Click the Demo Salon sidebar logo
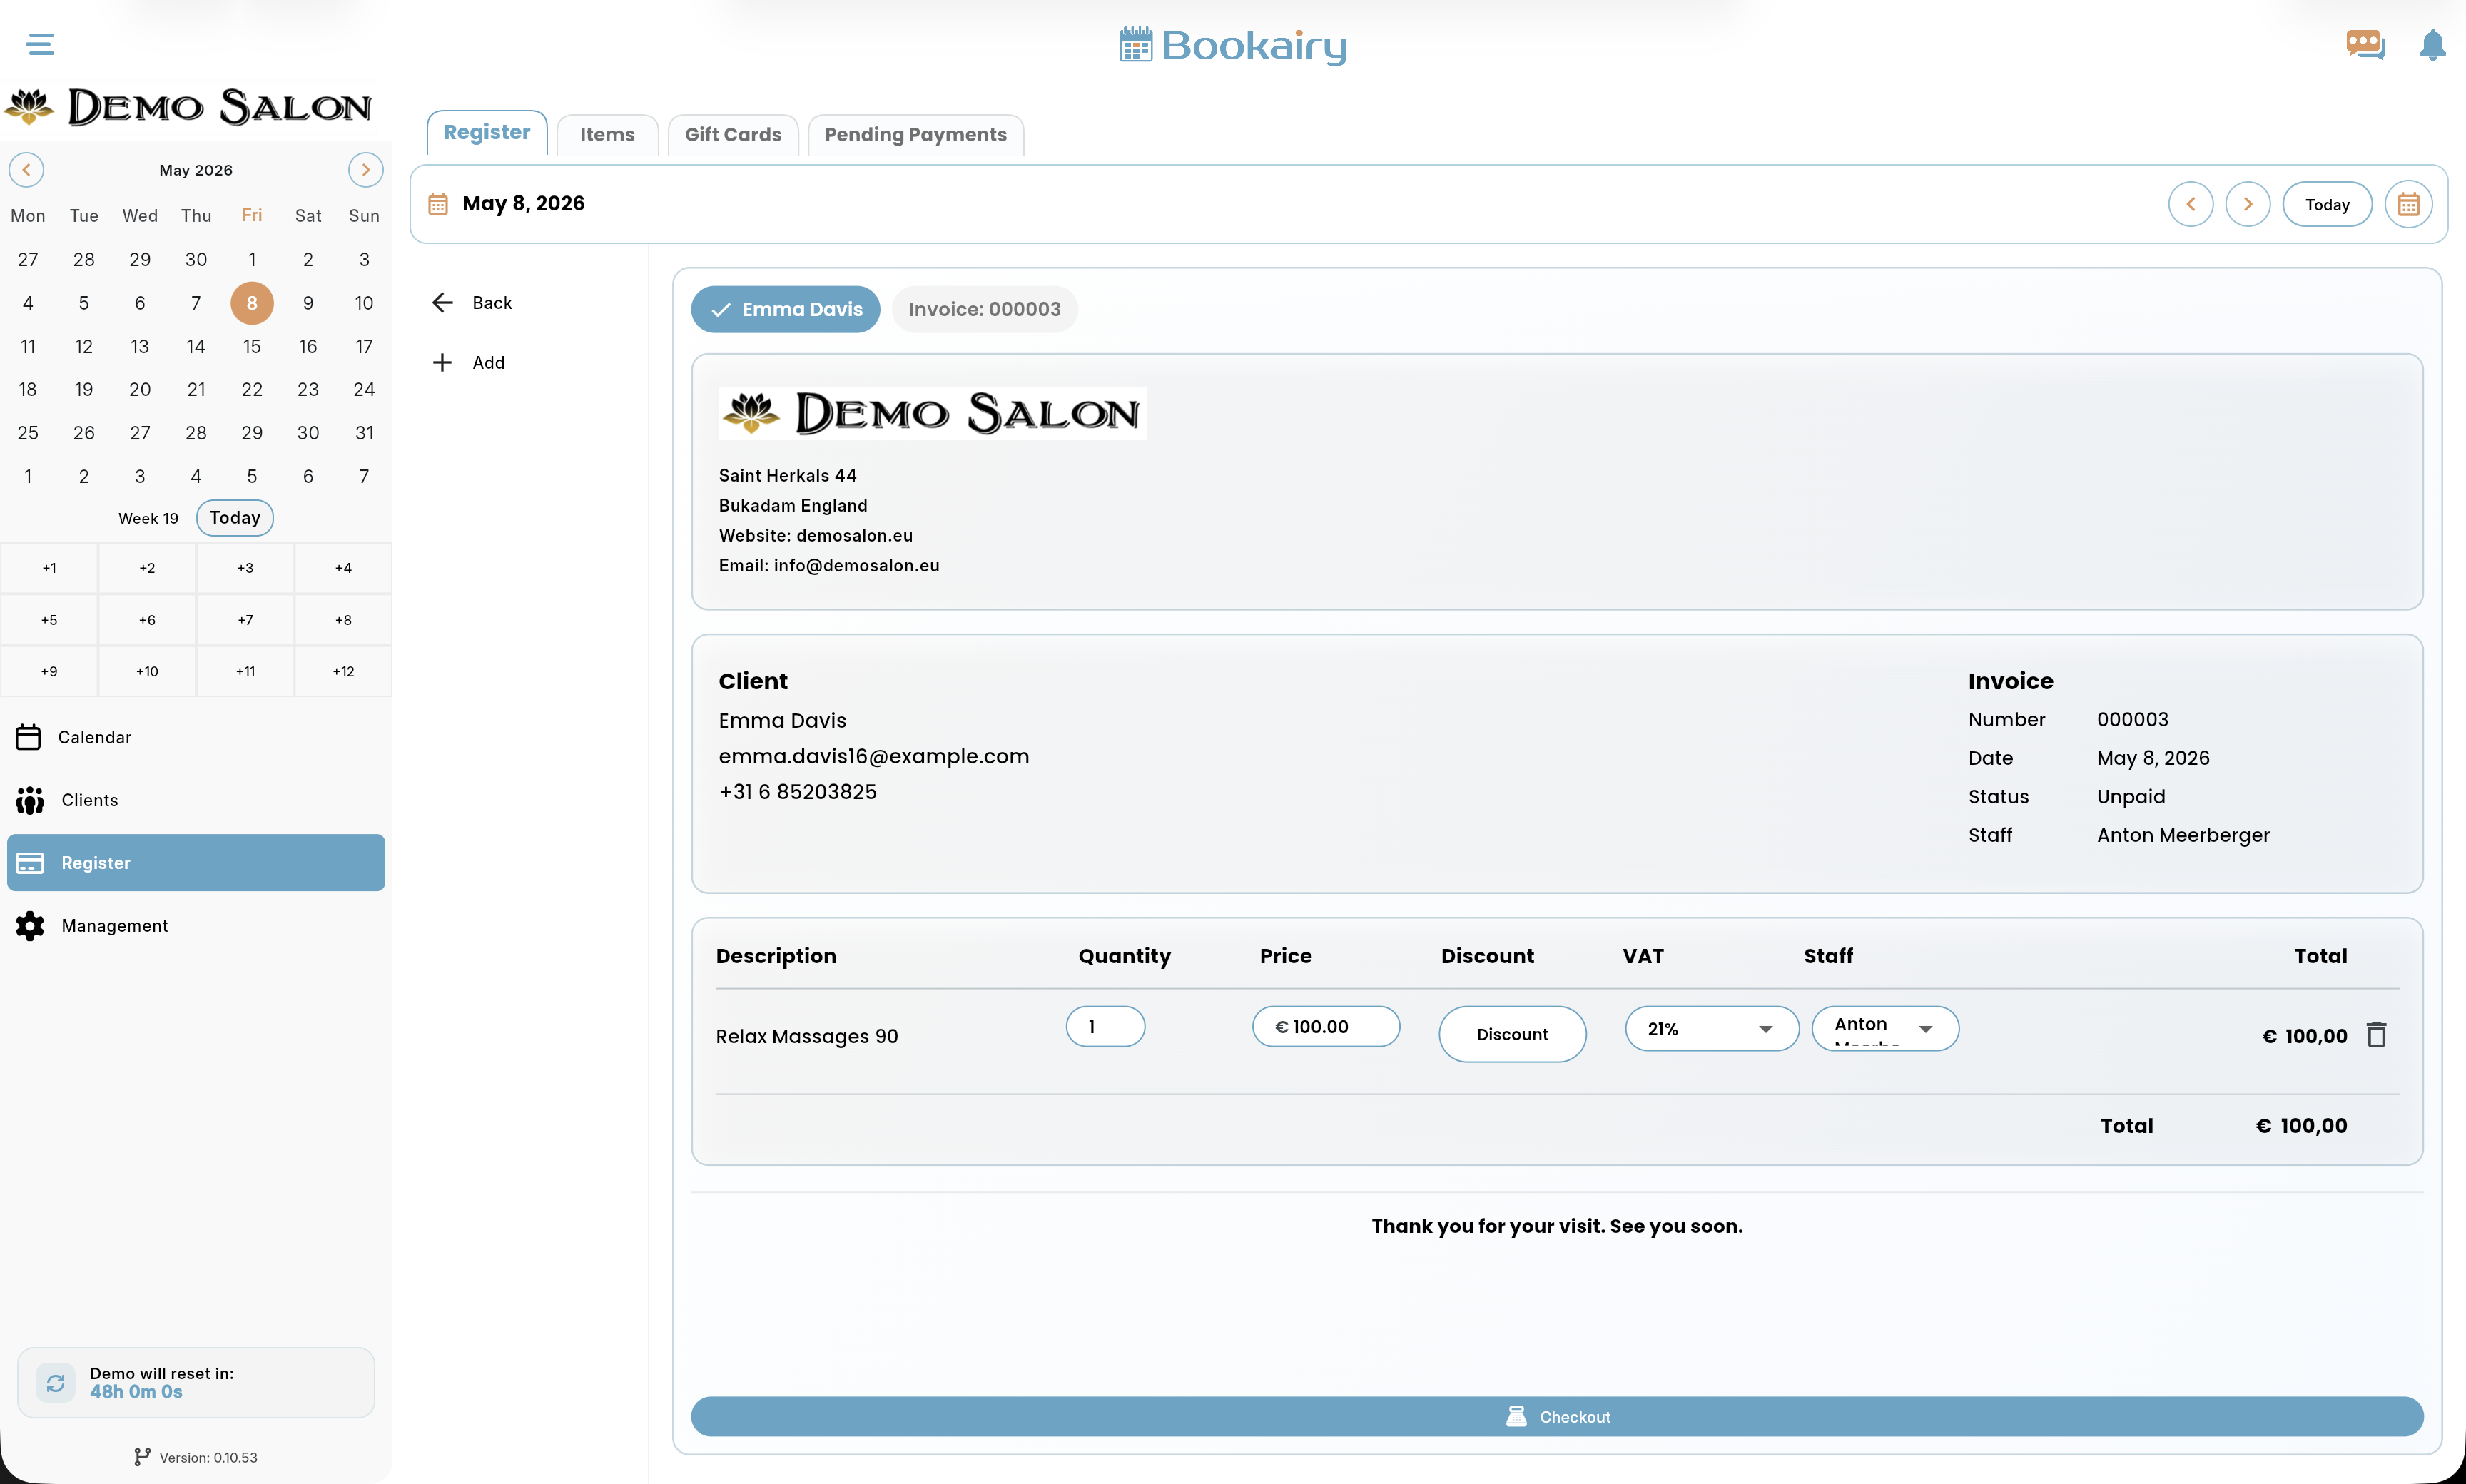Viewport: 2466px width, 1484px height. click(x=188, y=106)
